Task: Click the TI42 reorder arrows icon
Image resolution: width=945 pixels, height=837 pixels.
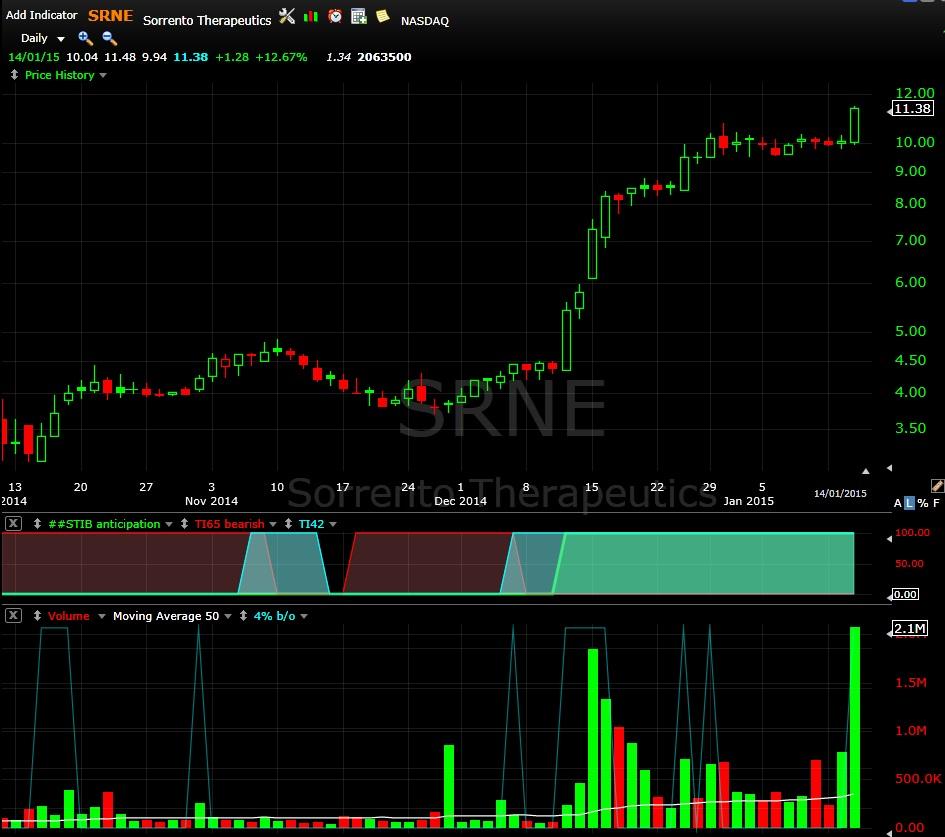Action: 288,524
